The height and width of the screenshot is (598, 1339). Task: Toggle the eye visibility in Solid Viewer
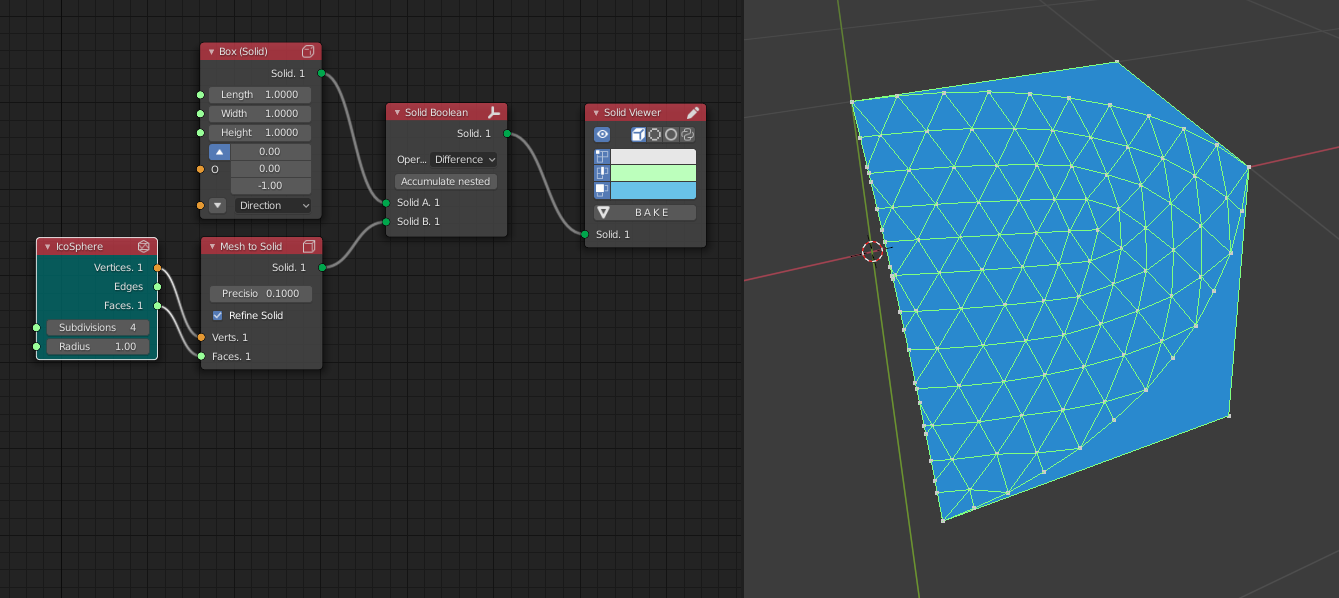(x=602, y=134)
